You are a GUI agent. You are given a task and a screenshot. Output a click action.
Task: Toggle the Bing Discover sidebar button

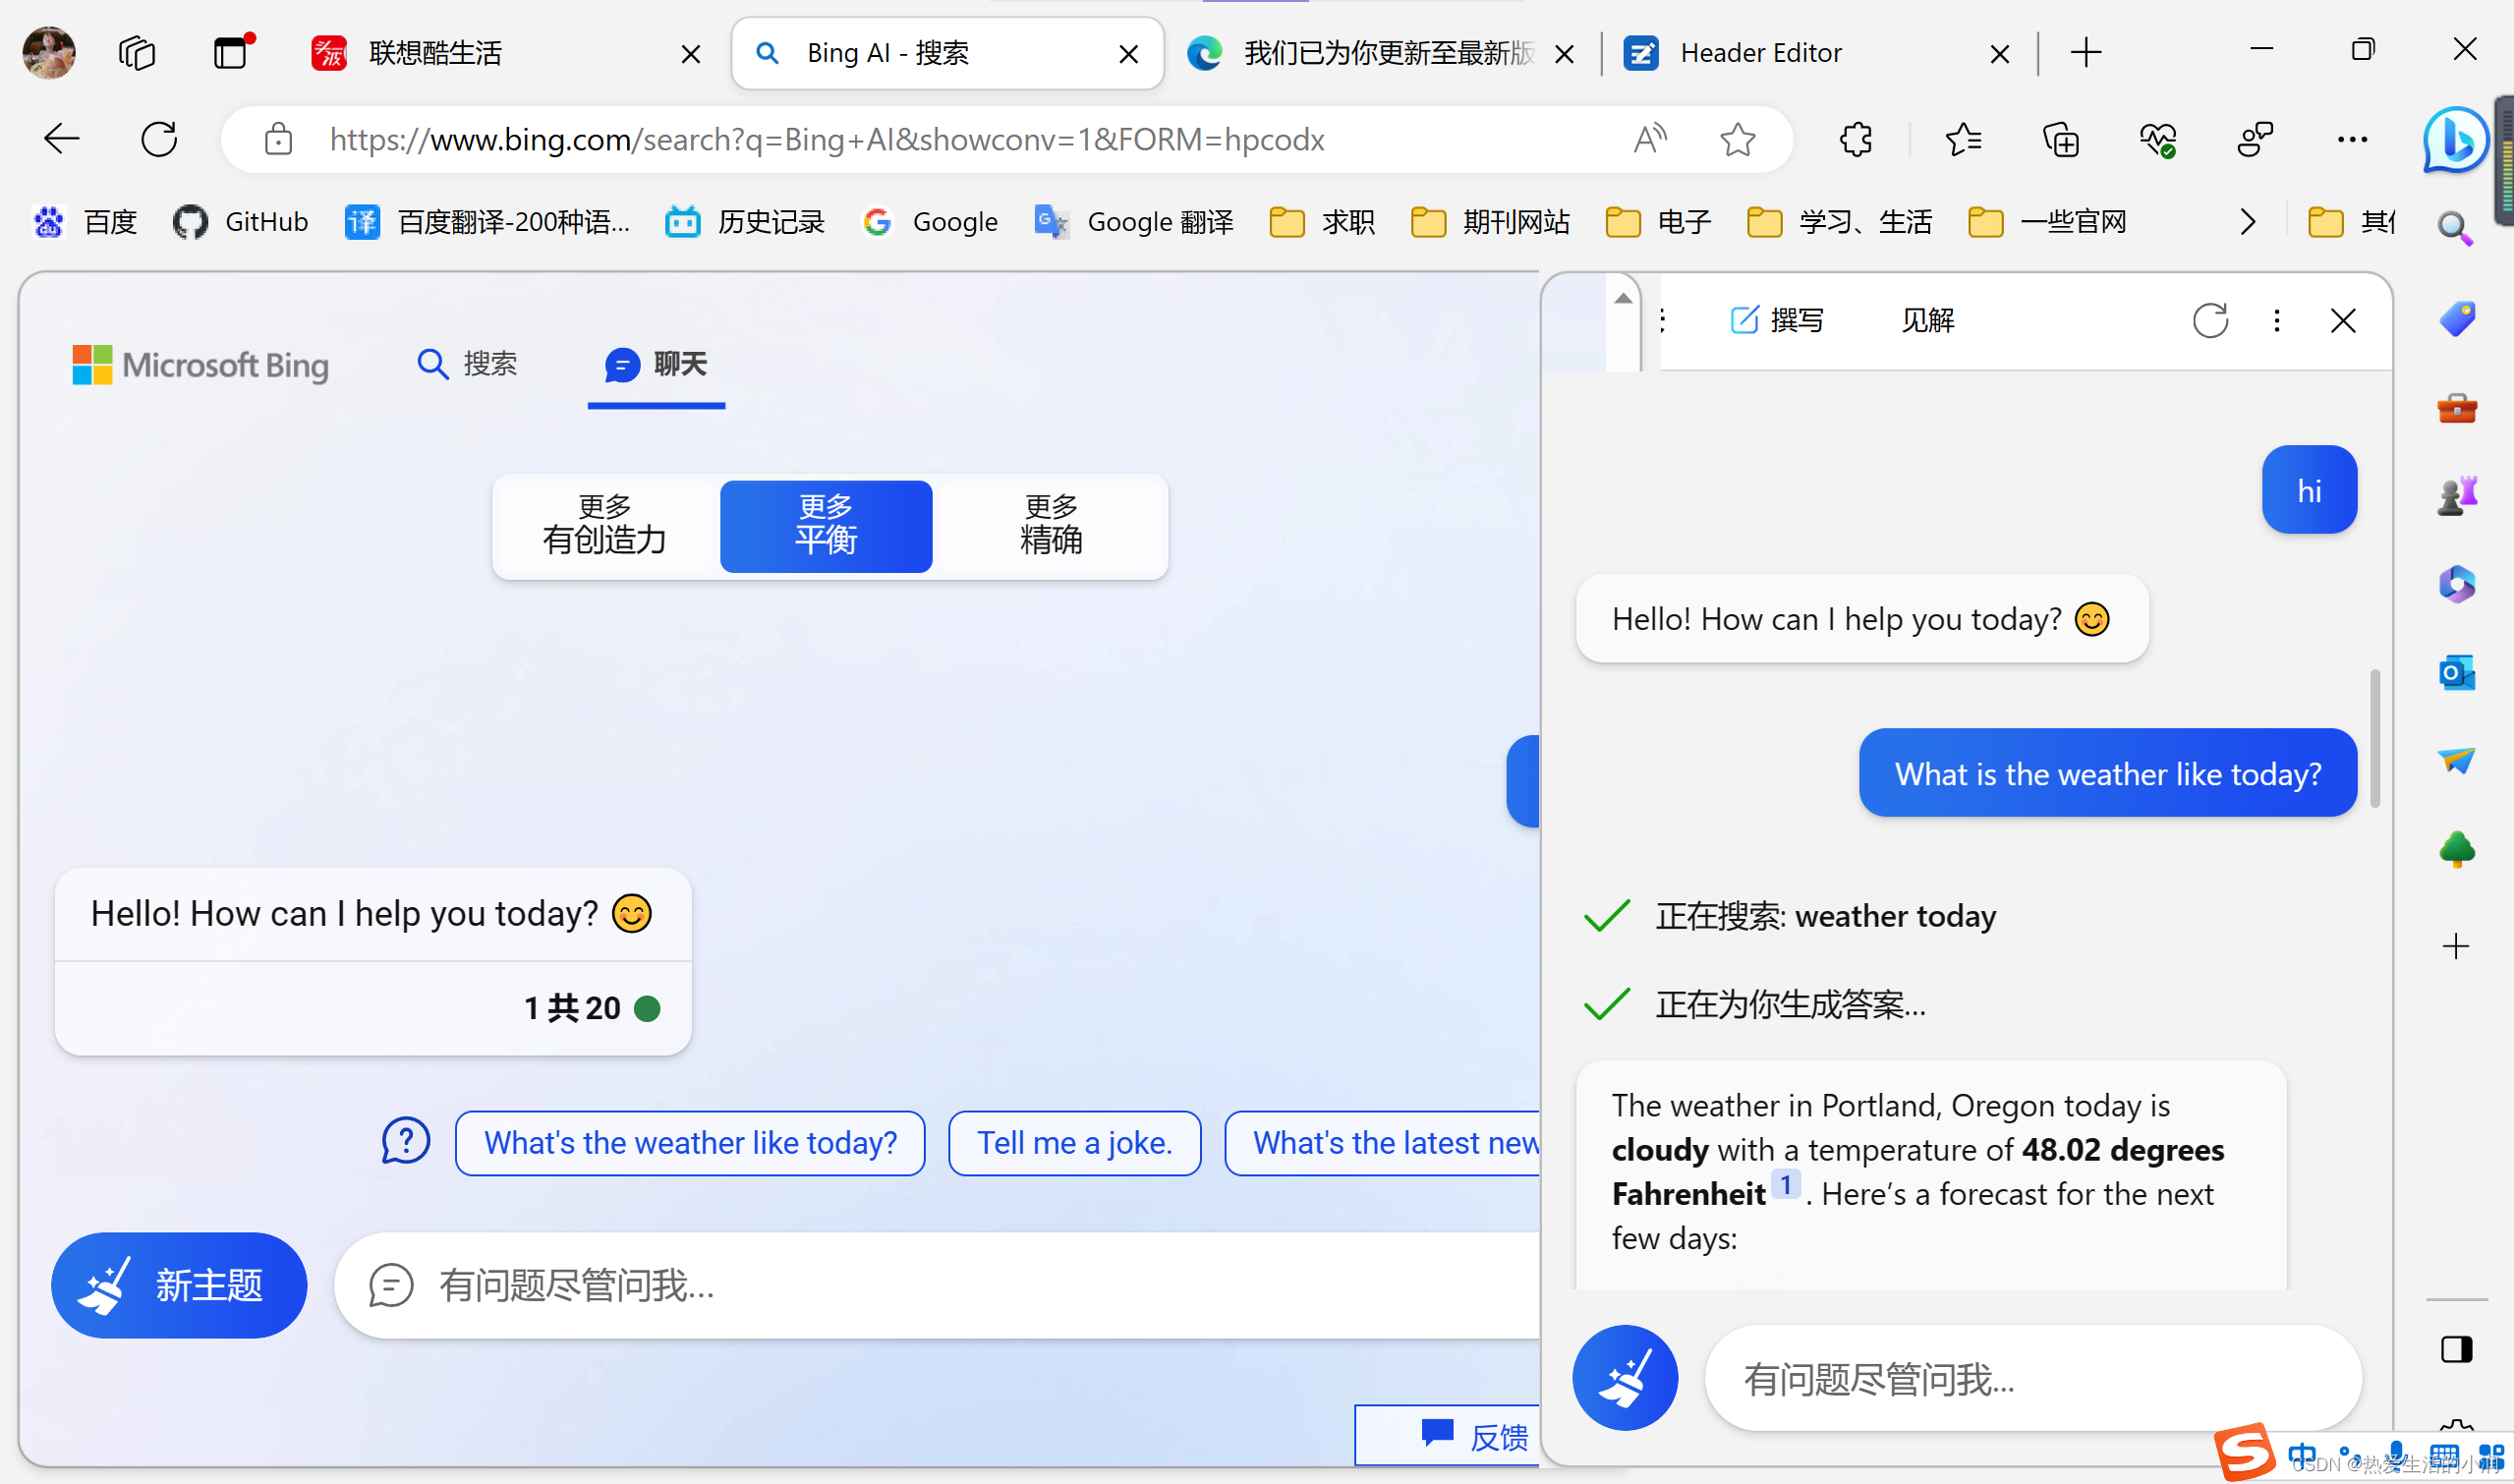2456,139
